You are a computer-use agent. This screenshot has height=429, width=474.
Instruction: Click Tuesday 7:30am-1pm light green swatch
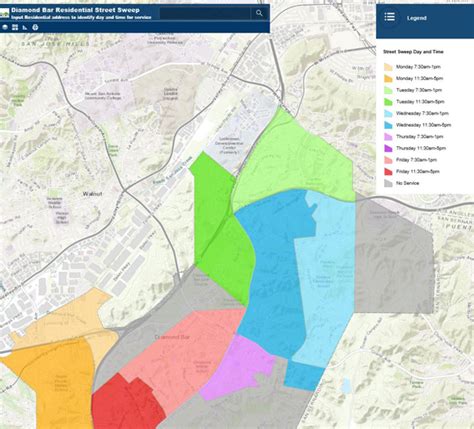[388, 90]
